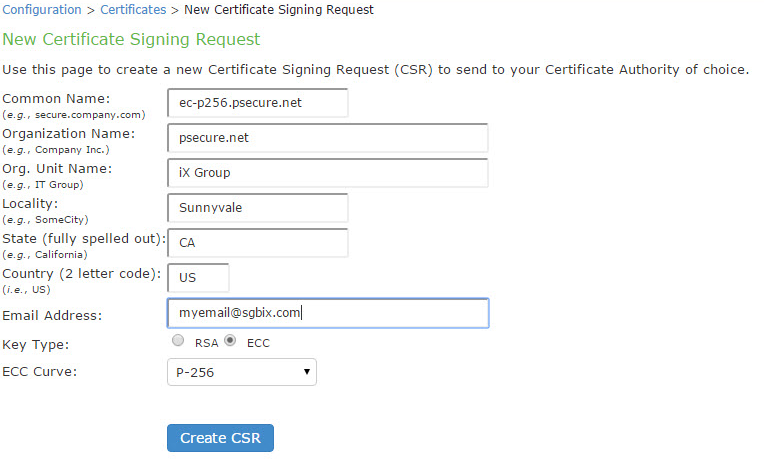Click the 'Email Address:' label text

point(52,315)
